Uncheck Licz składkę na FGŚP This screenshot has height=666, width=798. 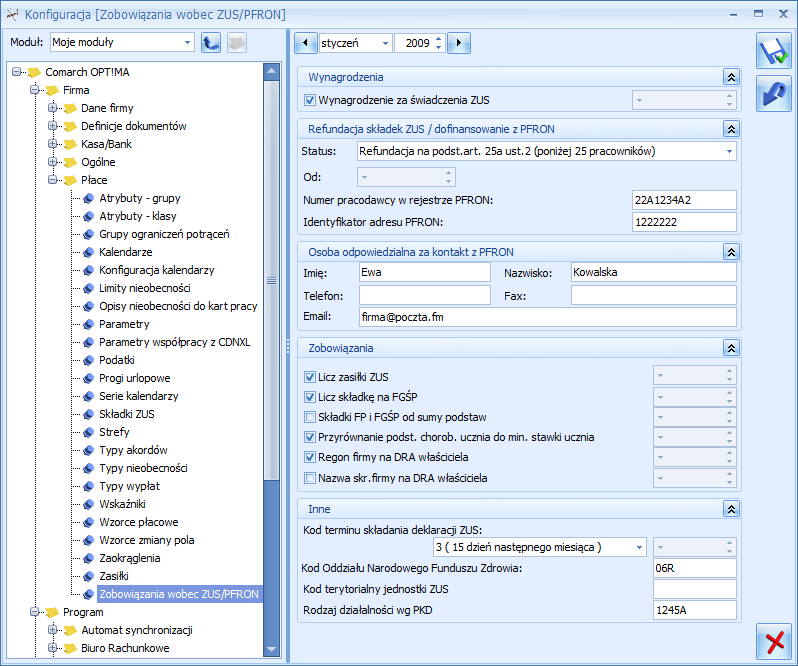coord(309,397)
